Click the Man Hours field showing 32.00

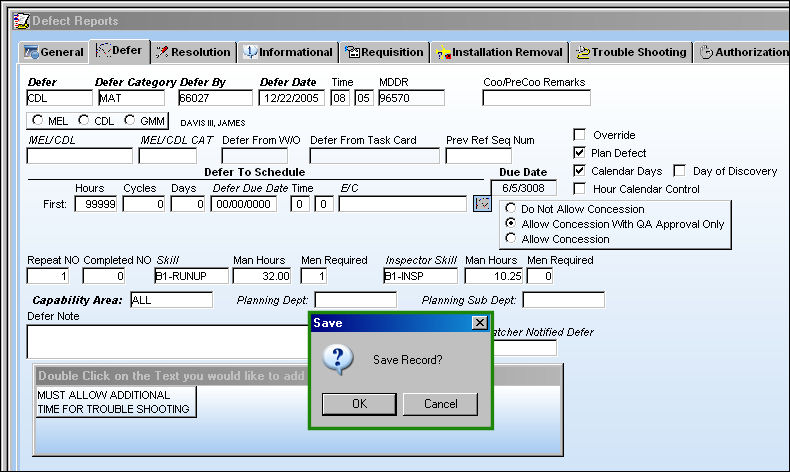click(x=262, y=276)
